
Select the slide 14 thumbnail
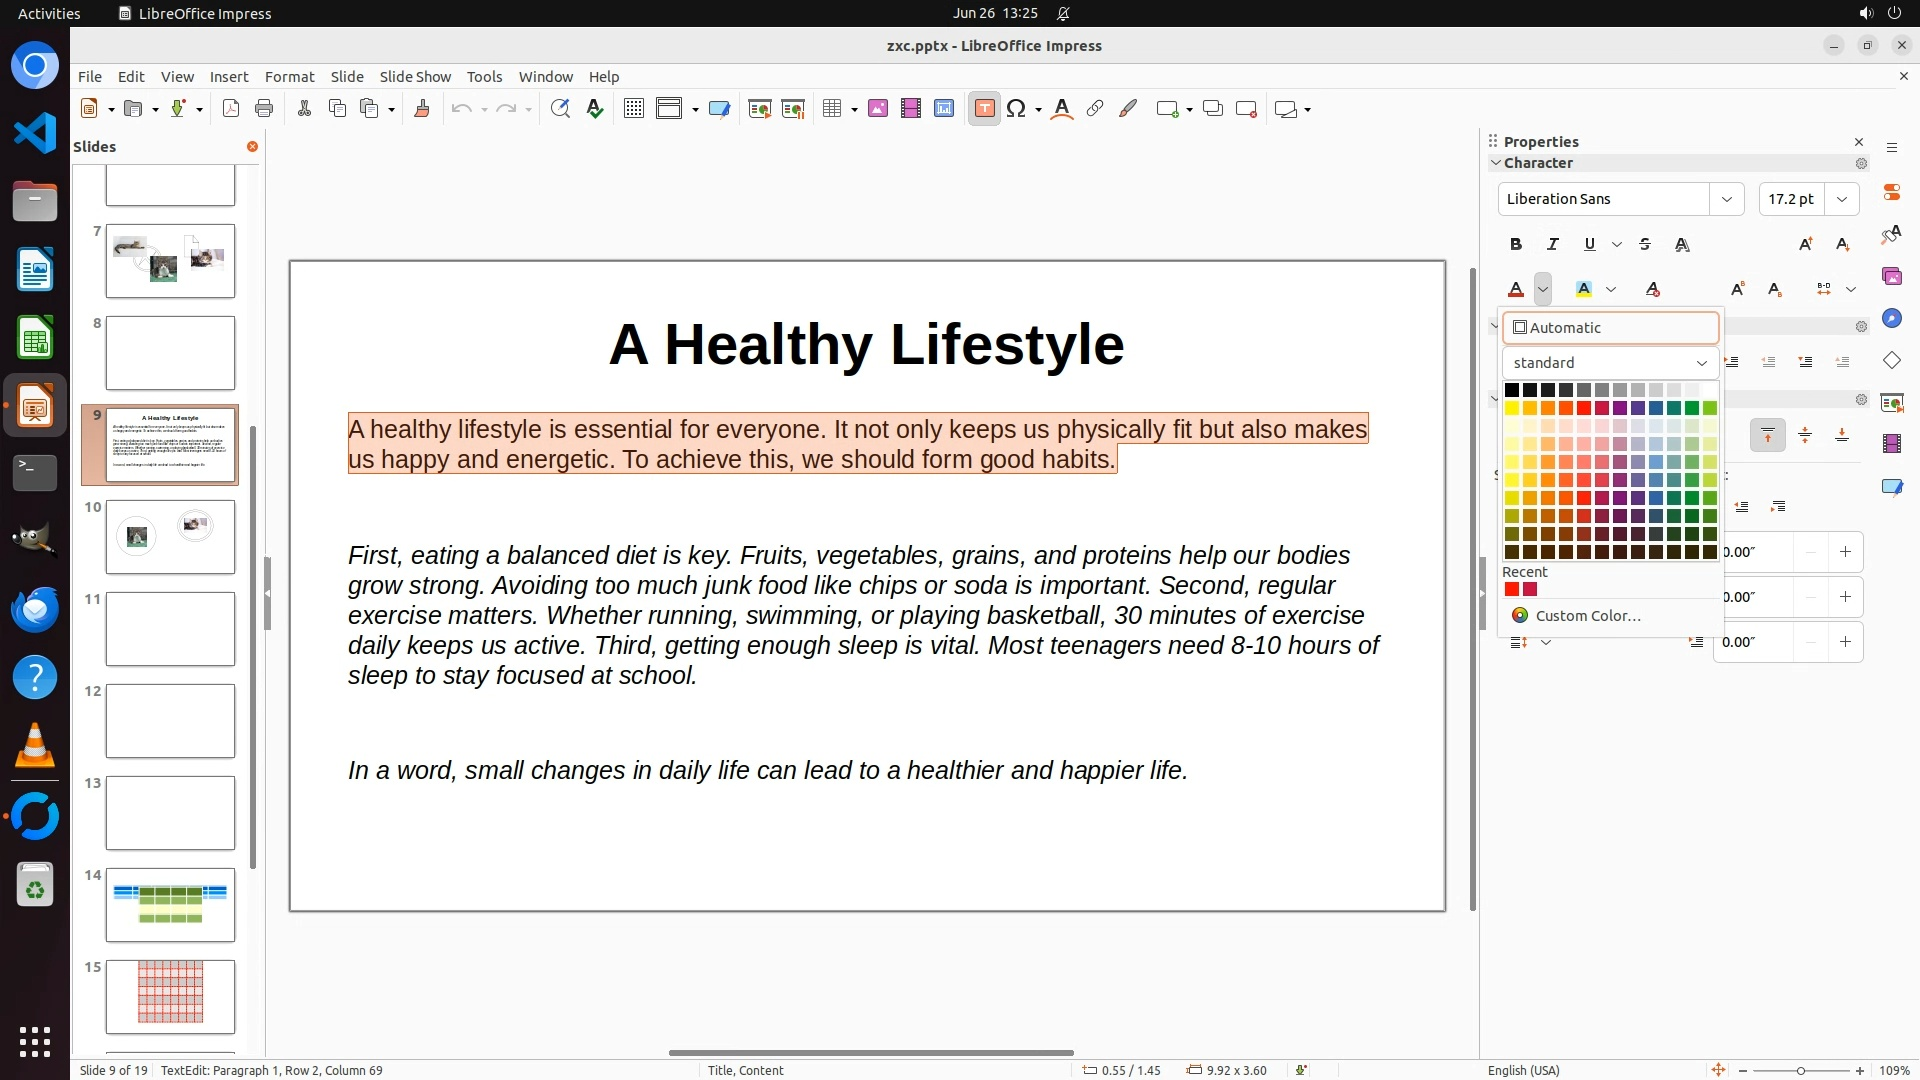[170, 905]
